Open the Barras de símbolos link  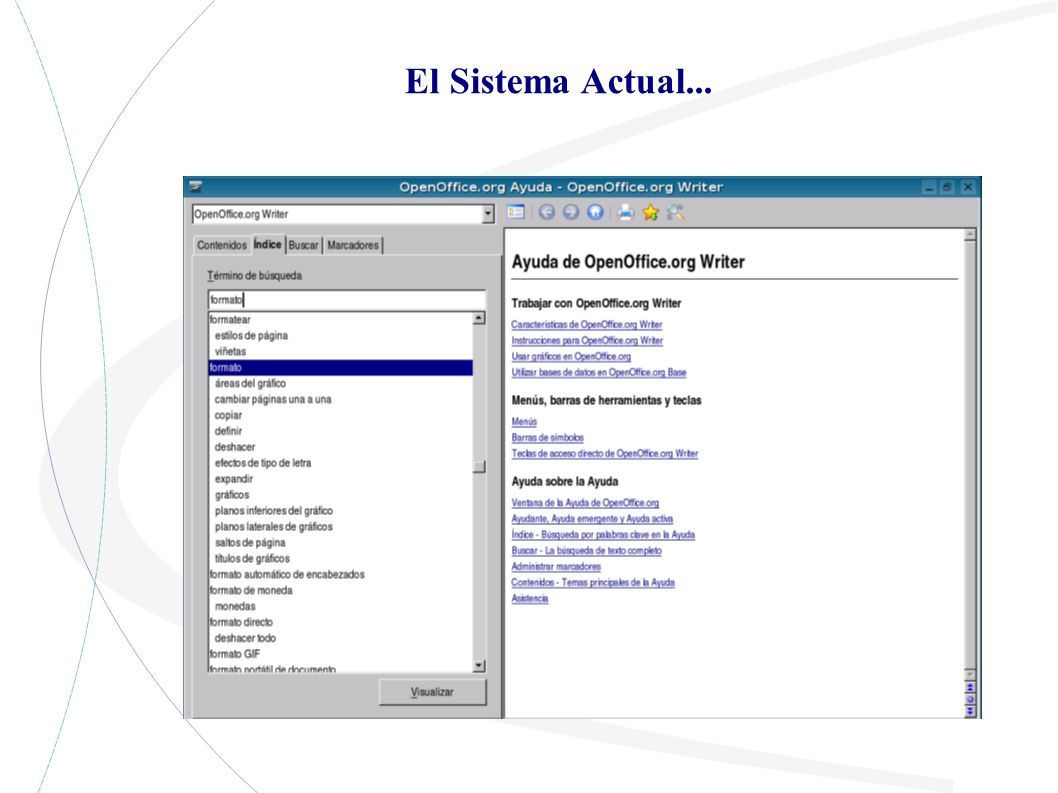click(x=547, y=438)
